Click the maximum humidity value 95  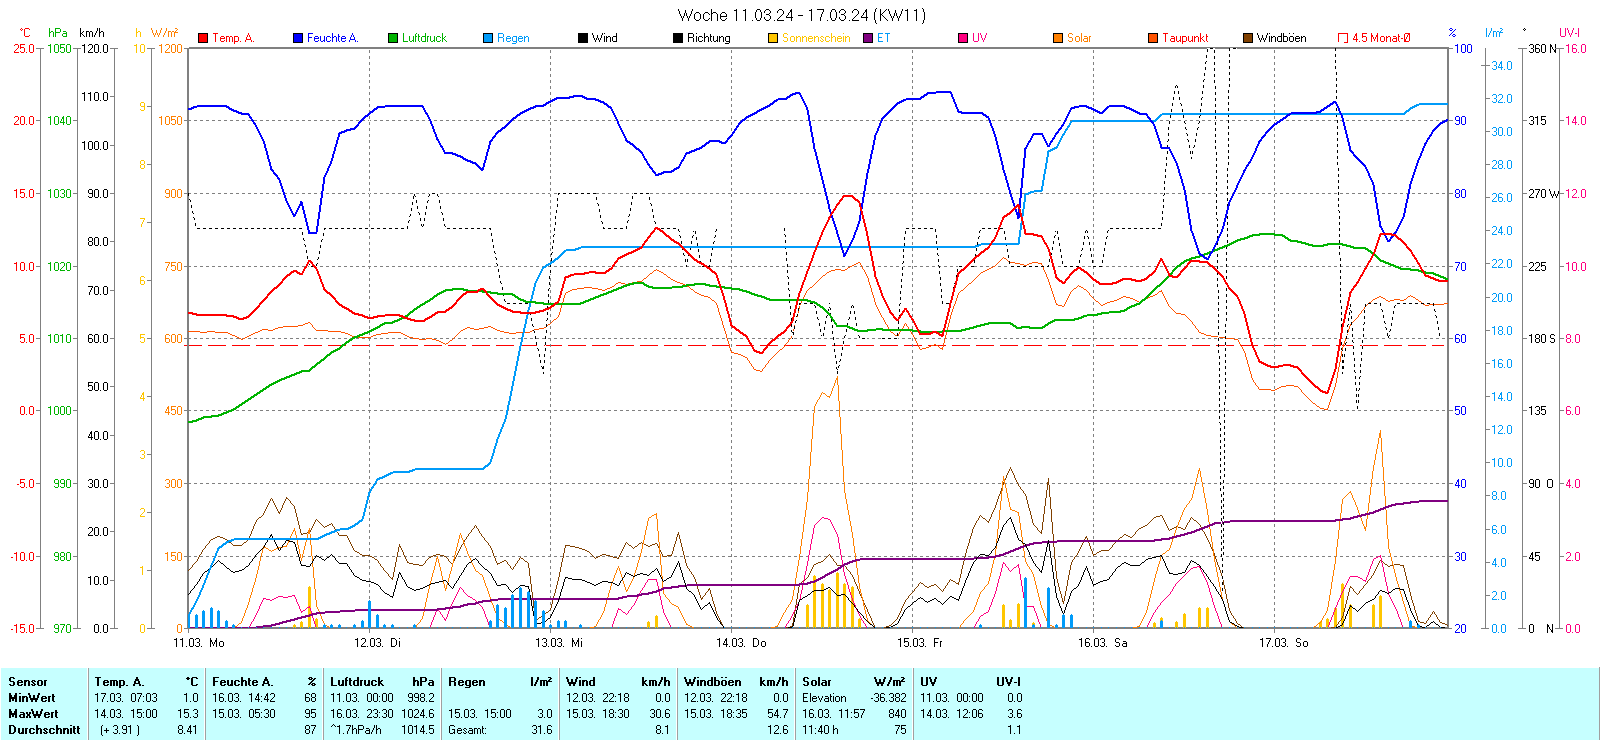310,714
